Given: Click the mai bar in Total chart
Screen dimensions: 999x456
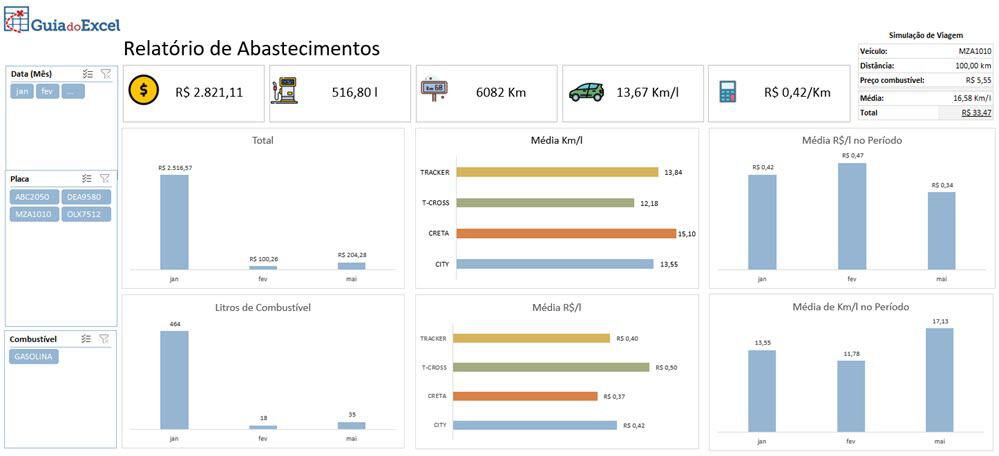Looking at the screenshot, I should click(352, 266).
